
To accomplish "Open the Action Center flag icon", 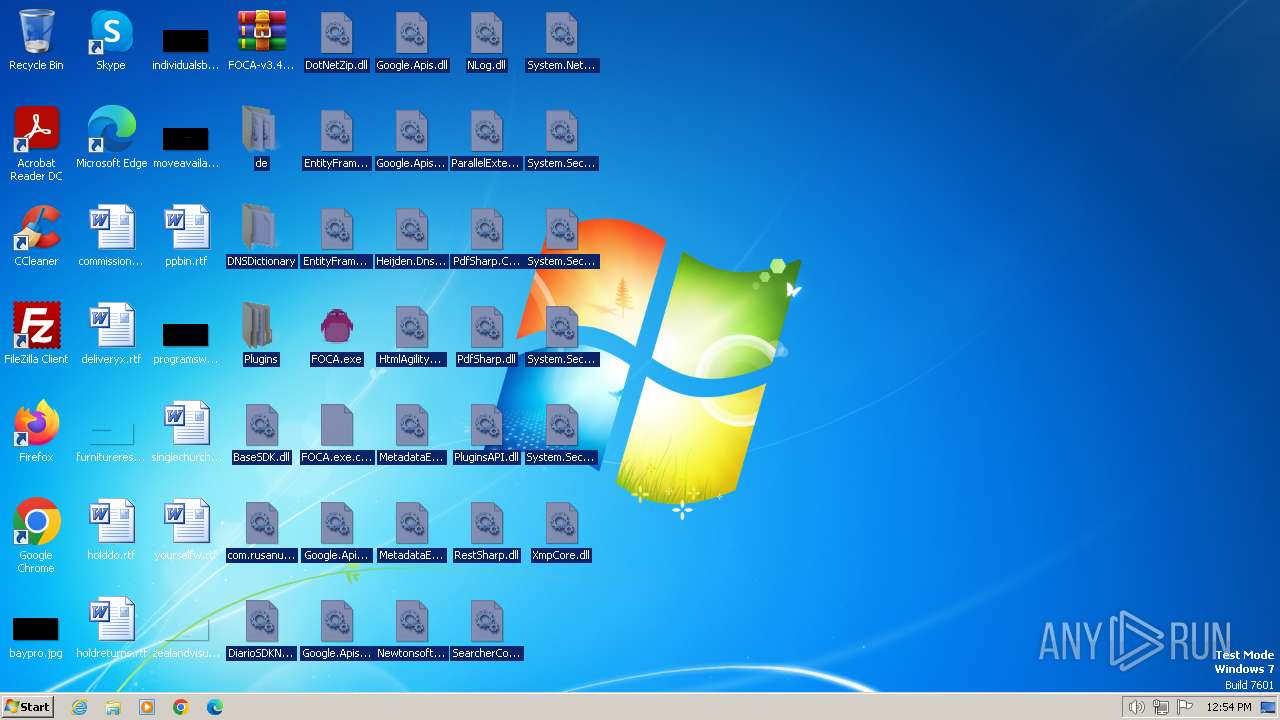I will 1185,707.
